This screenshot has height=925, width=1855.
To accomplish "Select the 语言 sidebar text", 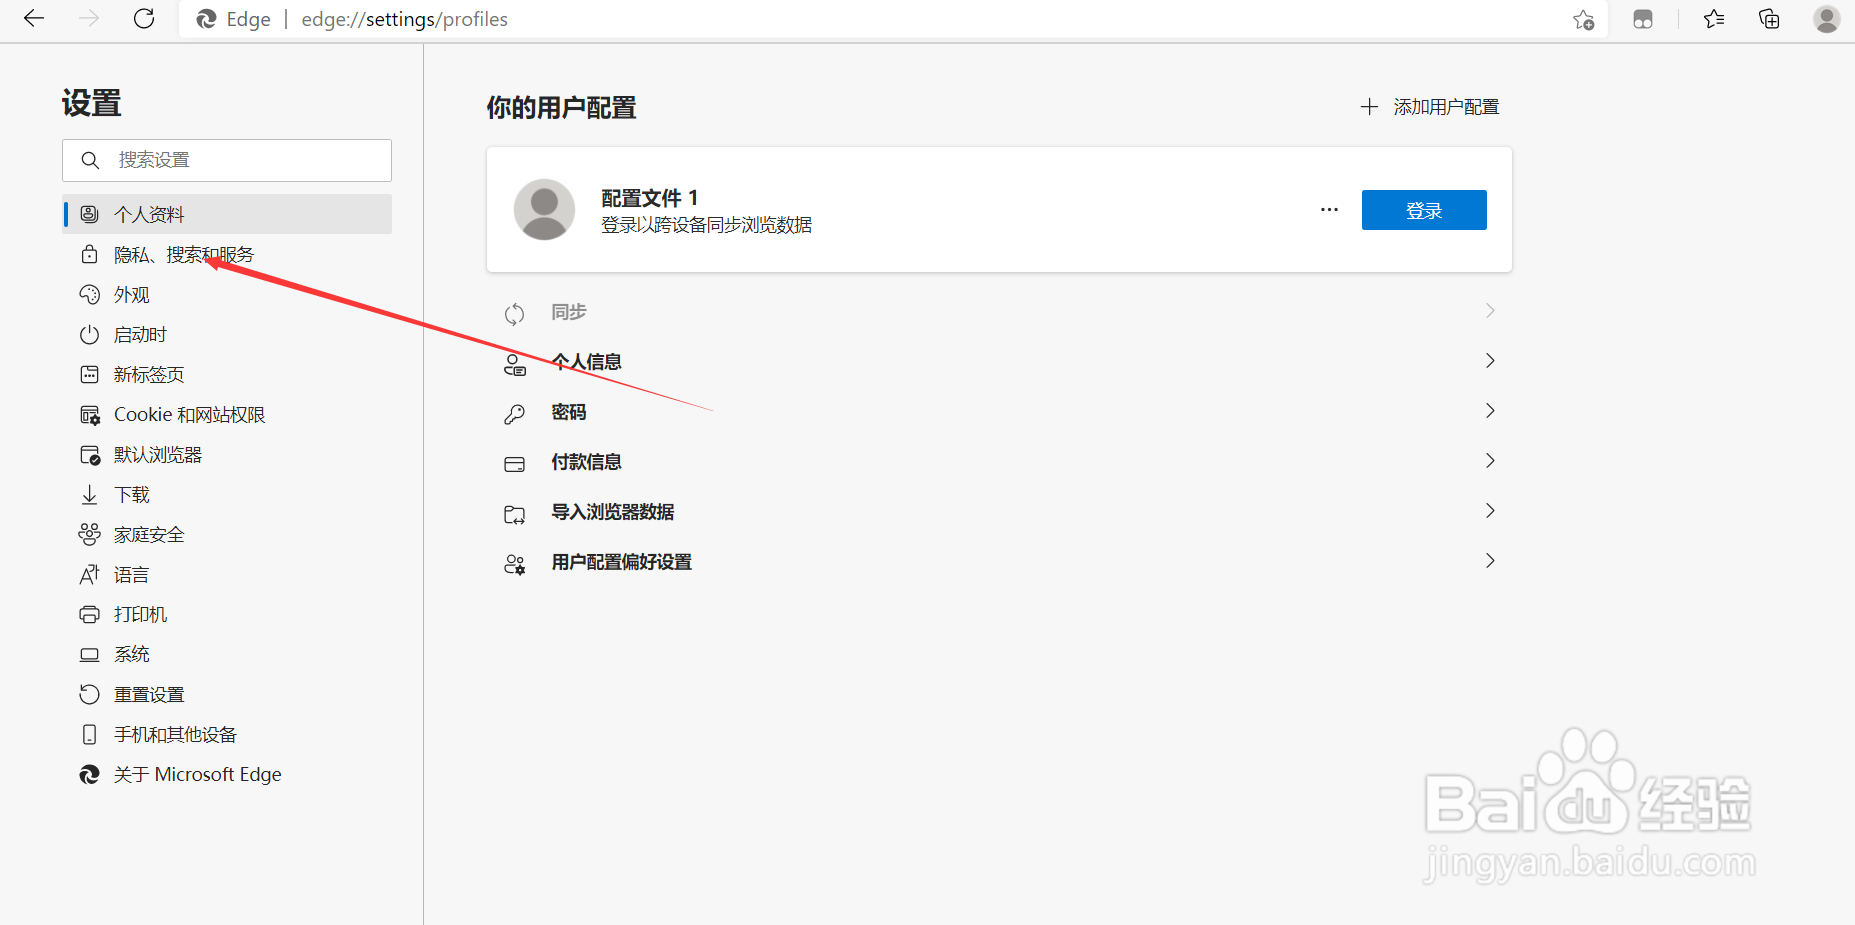I will click(132, 575).
